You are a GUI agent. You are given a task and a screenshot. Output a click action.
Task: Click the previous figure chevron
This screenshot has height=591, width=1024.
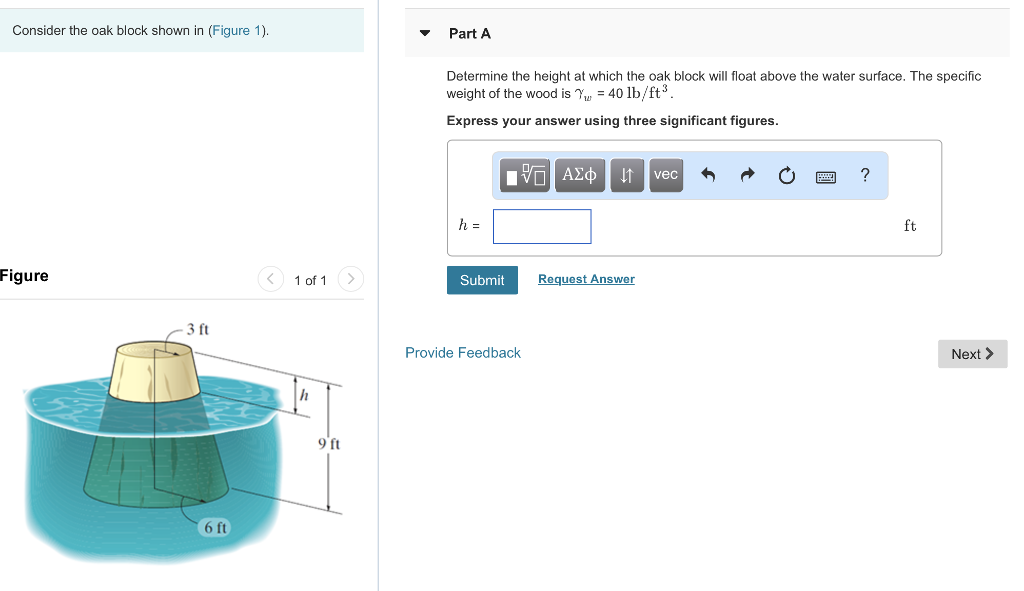(x=270, y=279)
